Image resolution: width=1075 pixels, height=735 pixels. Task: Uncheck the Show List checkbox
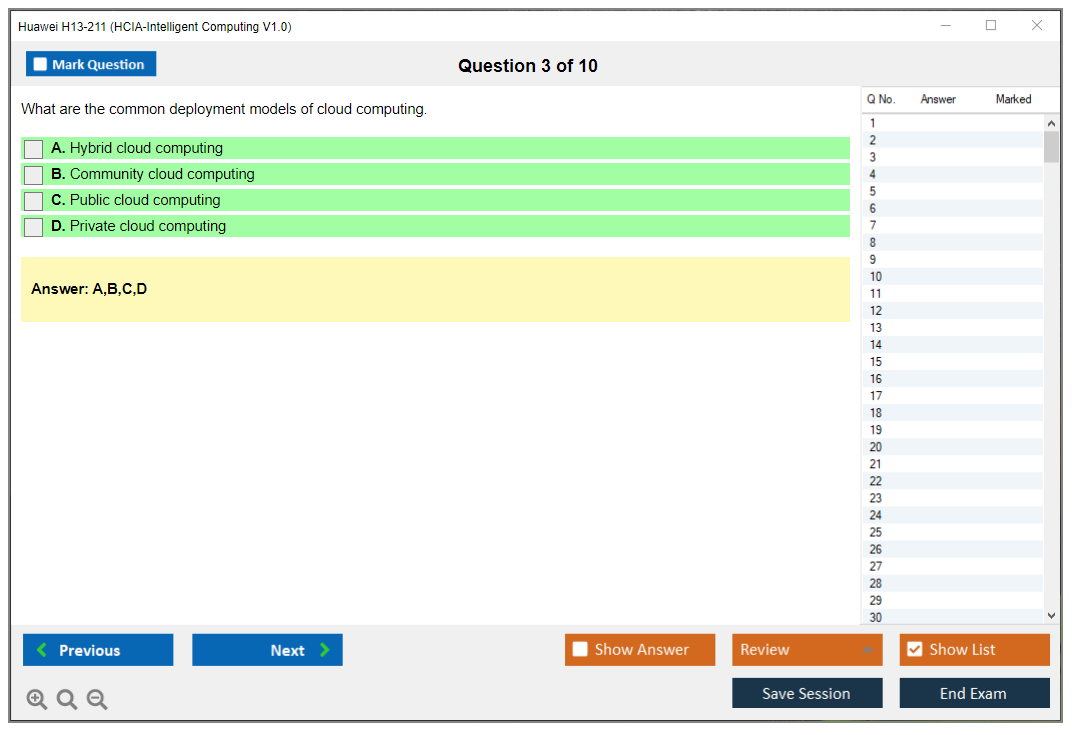[914, 650]
